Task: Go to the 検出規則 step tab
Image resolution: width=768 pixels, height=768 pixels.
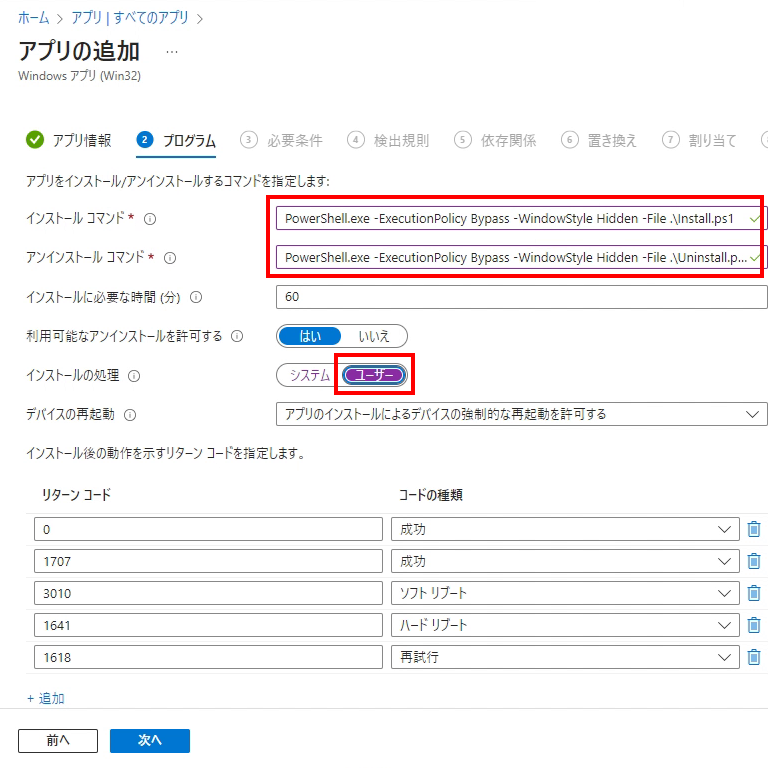Action: 388,141
